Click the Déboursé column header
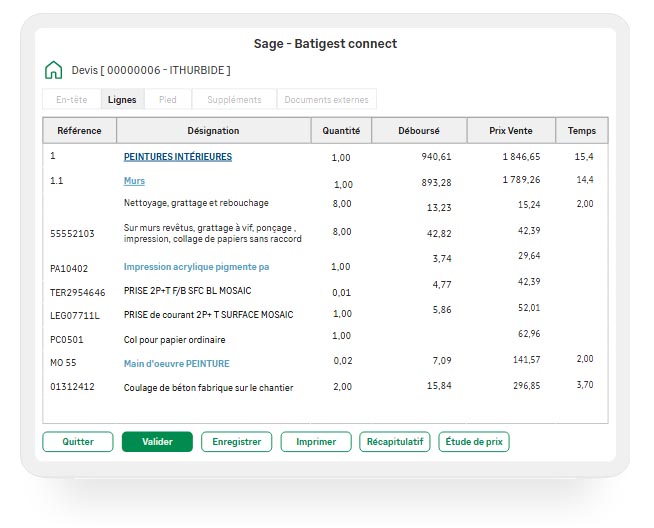 click(419, 131)
